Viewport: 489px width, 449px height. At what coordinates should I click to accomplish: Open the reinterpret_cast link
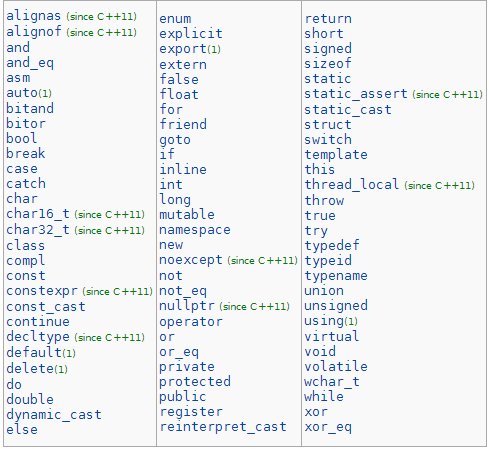pos(223,427)
